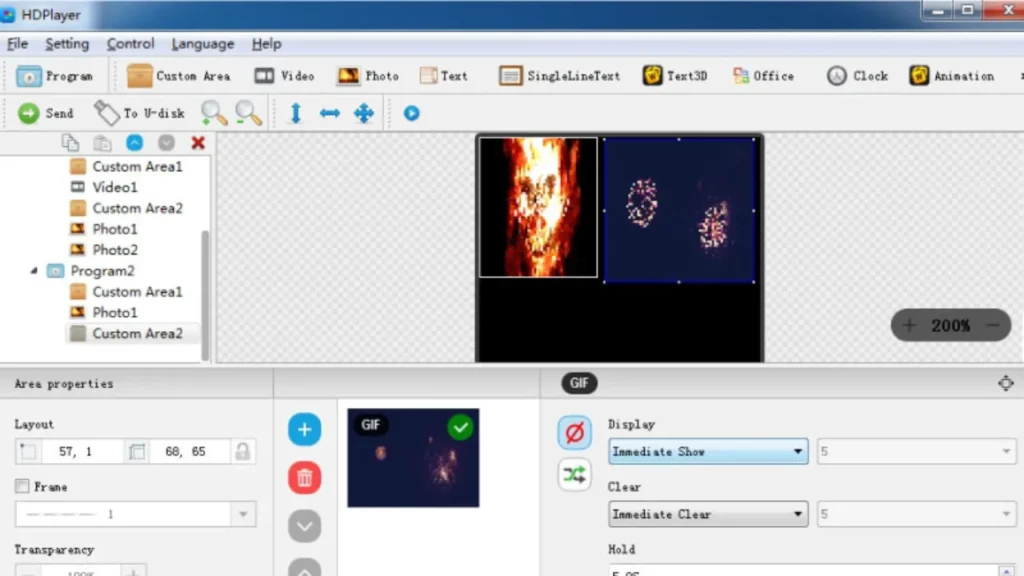The height and width of the screenshot is (576, 1024).
Task: Click the blue preview play icon
Action: pos(411,113)
